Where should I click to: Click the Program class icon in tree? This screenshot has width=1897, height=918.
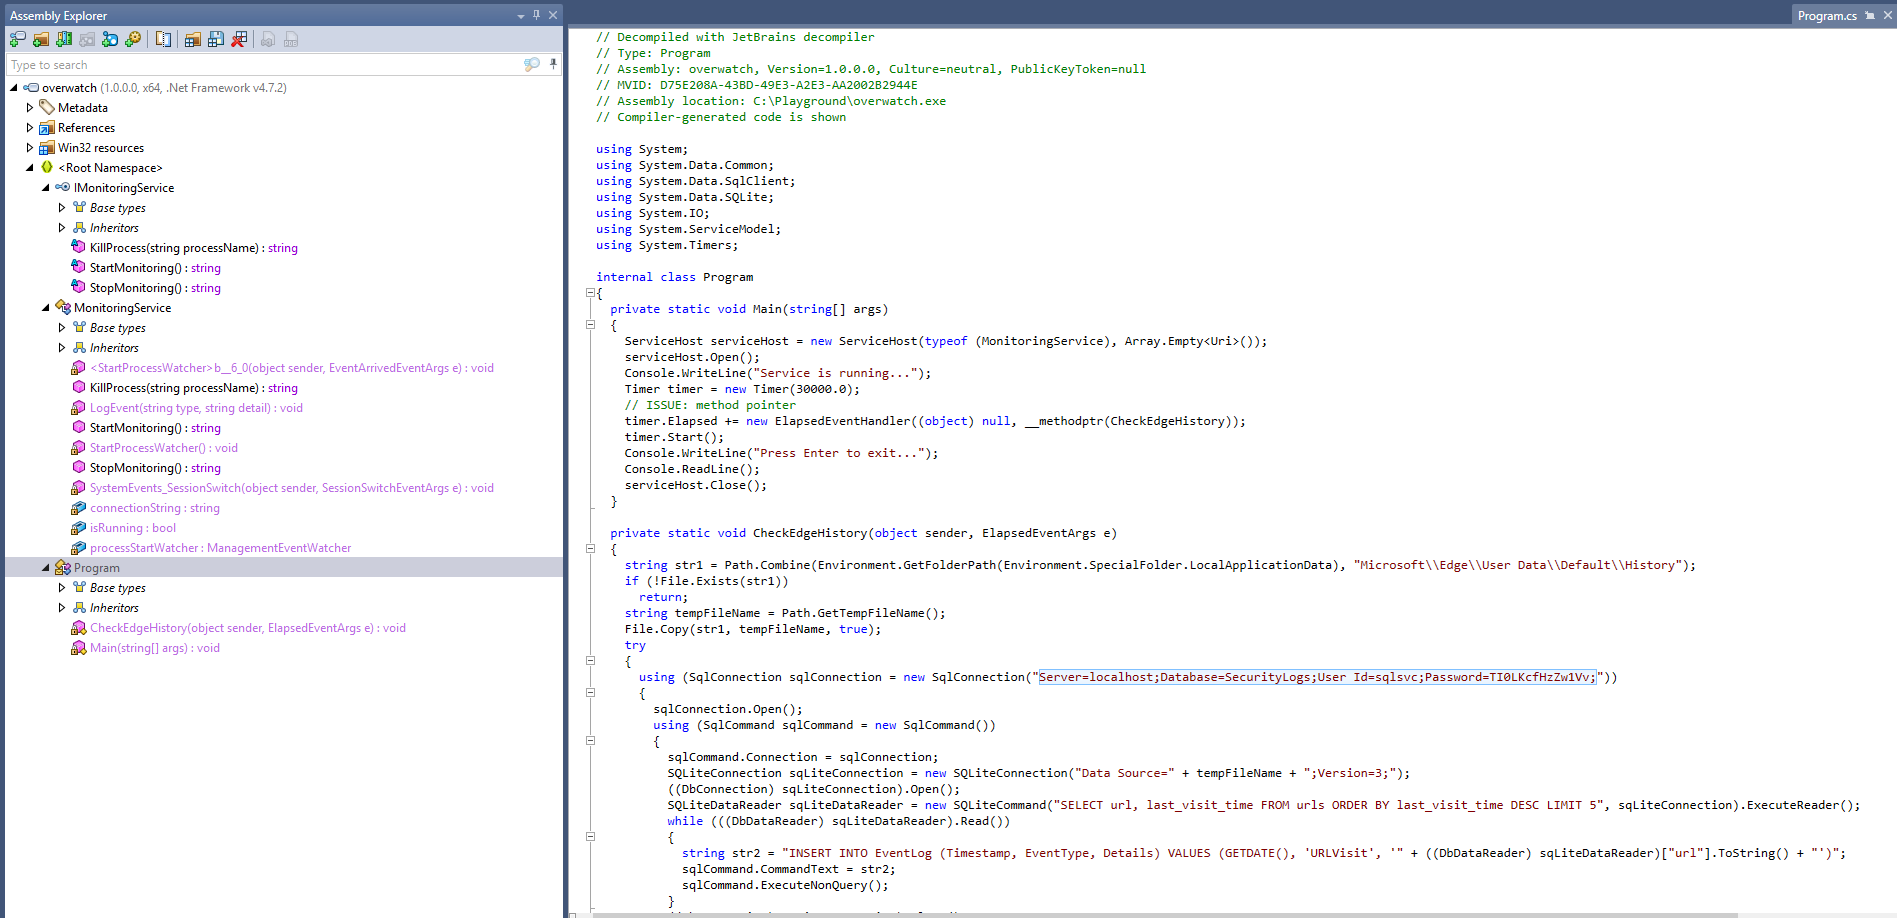point(63,568)
